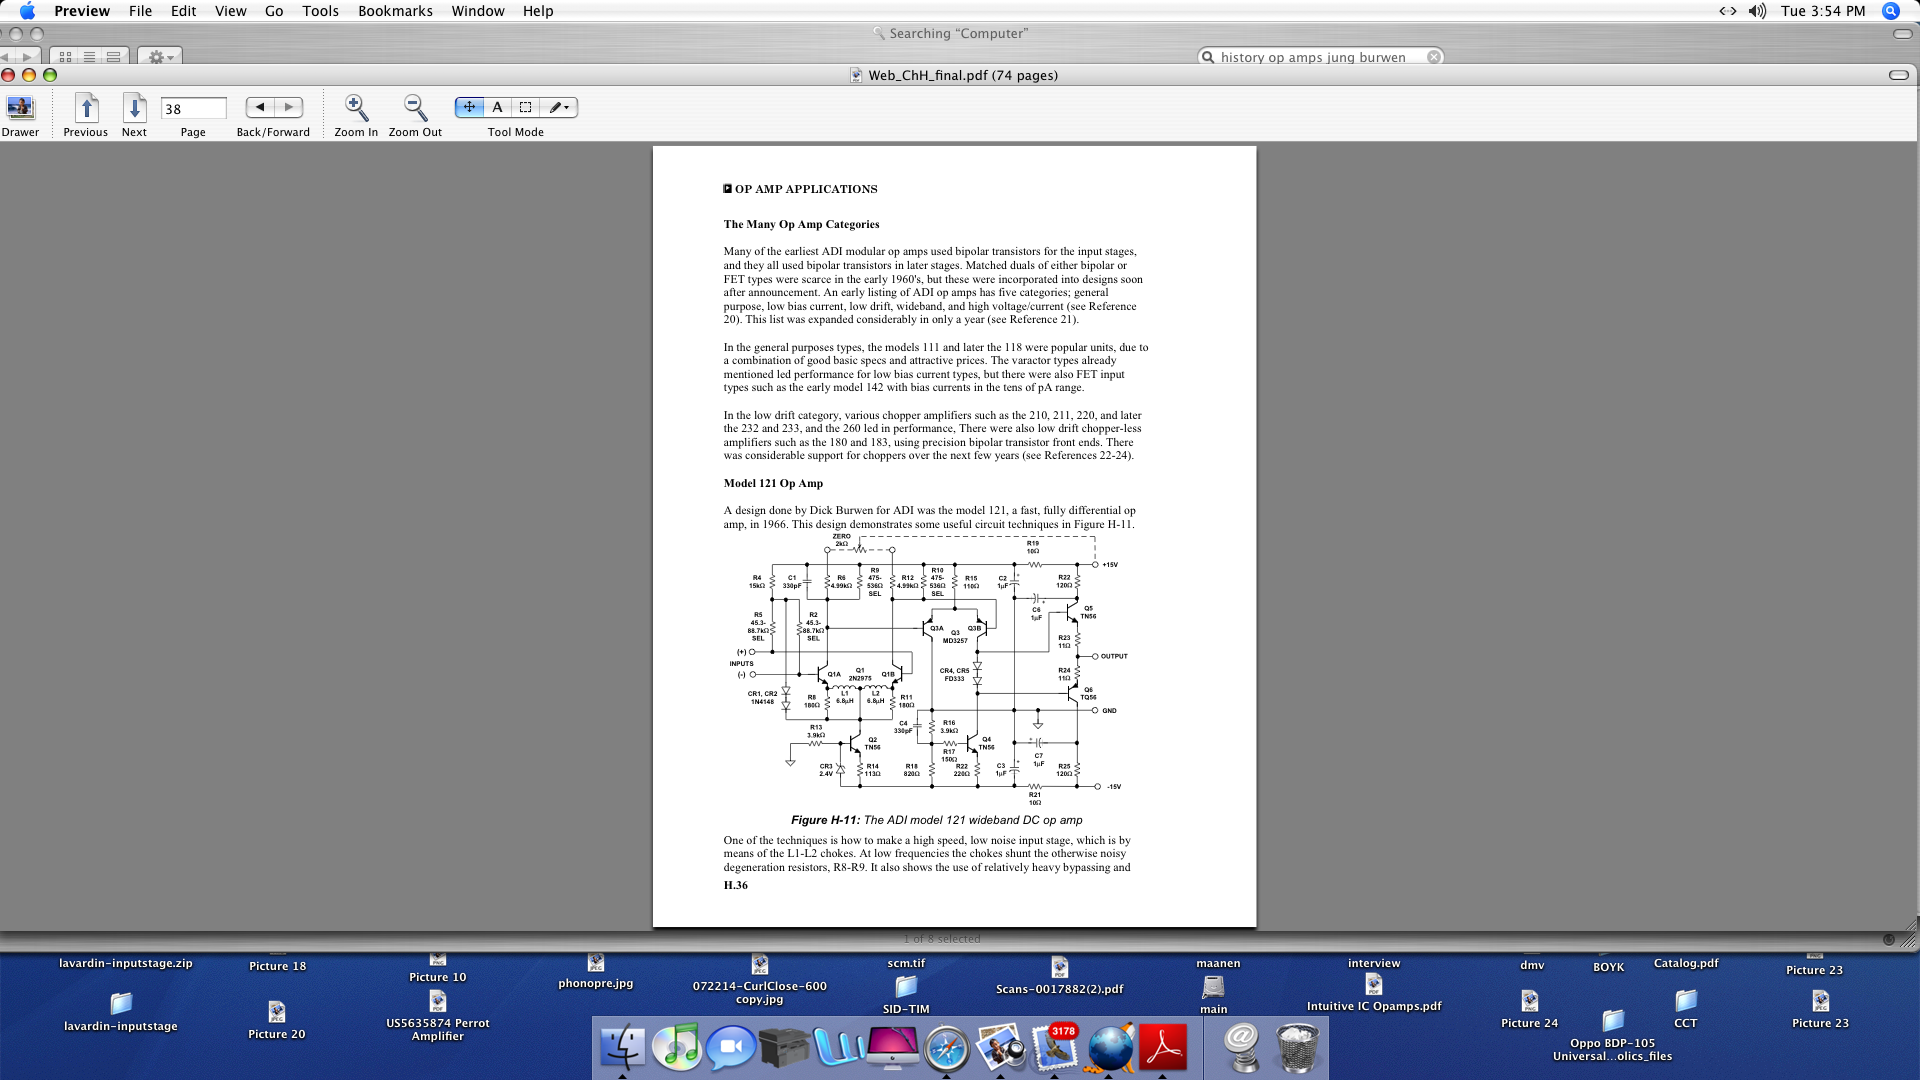Switch Finder window to list view
This screenshot has height=1080, width=1920.
tap(89, 57)
